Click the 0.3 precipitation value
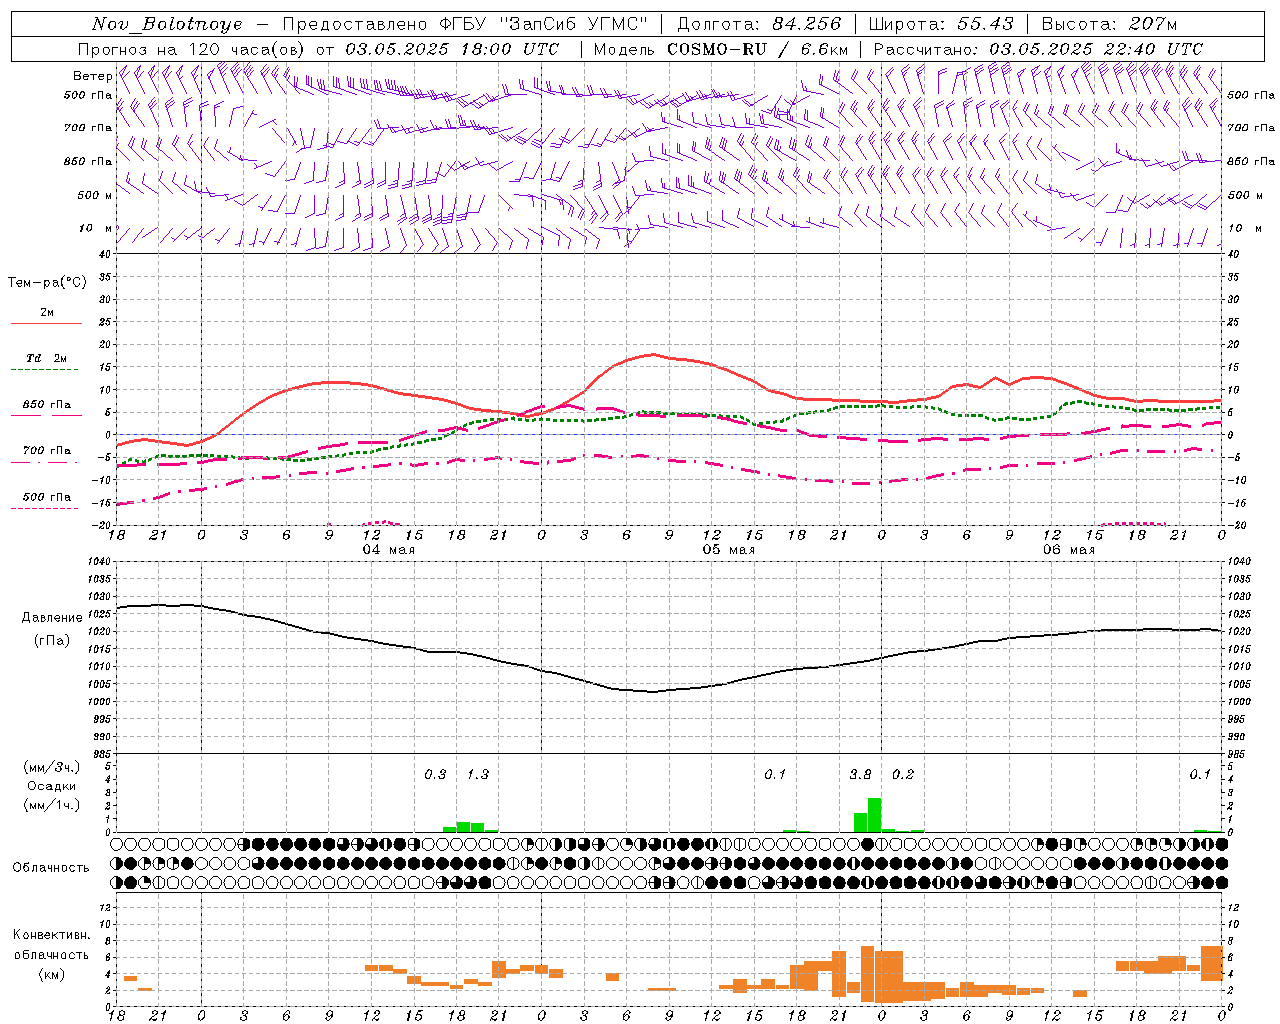The height and width of the screenshot is (1024, 1280). [x=435, y=775]
